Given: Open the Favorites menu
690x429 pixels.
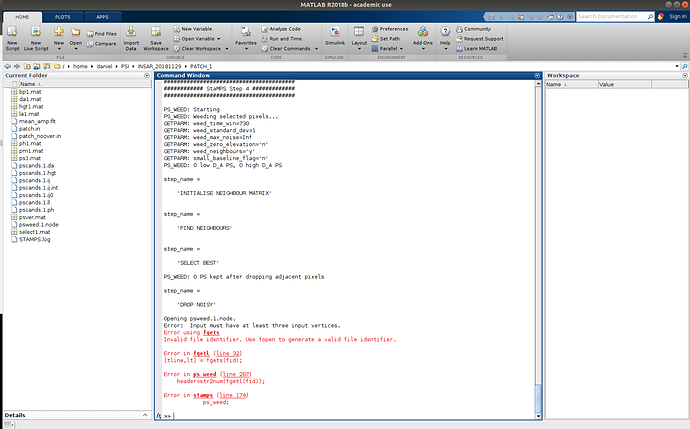Looking at the screenshot, I should coord(246,37).
